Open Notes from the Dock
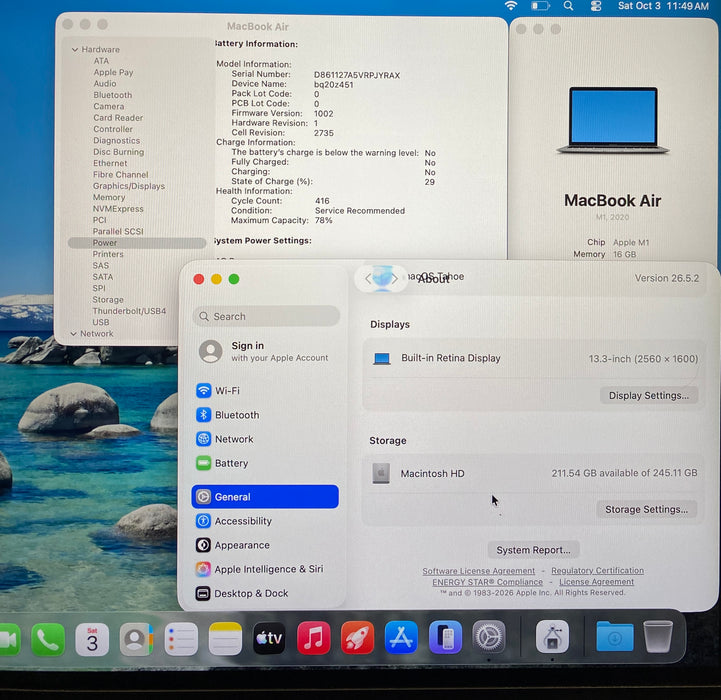Image resolution: width=721 pixels, height=700 pixels. pos(225,639)
